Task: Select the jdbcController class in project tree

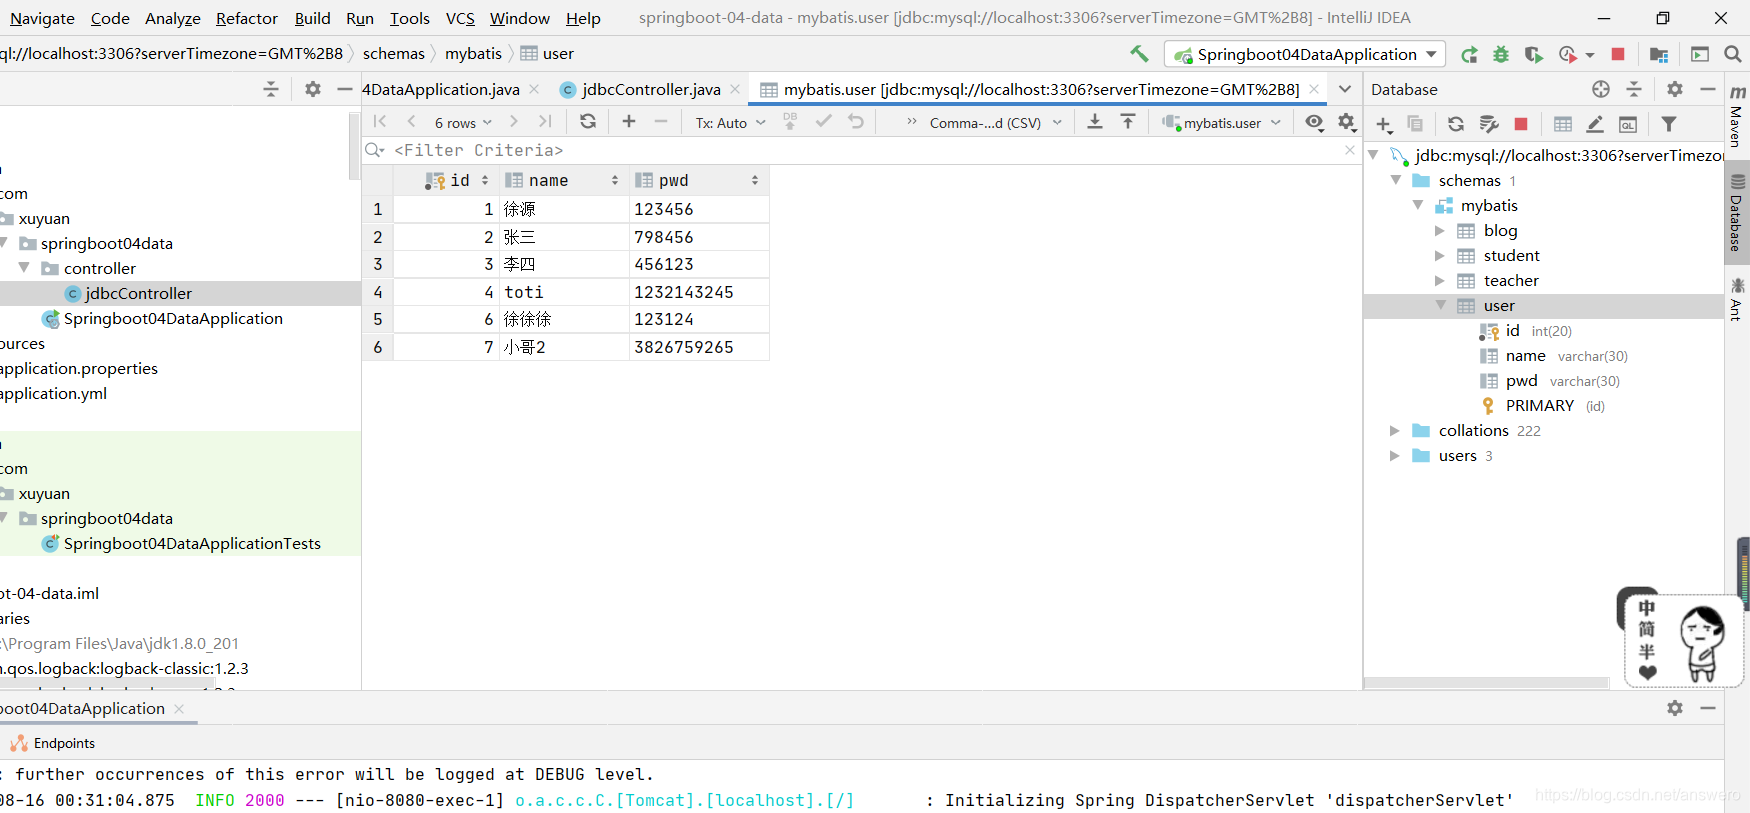Action: click(138, 293)
